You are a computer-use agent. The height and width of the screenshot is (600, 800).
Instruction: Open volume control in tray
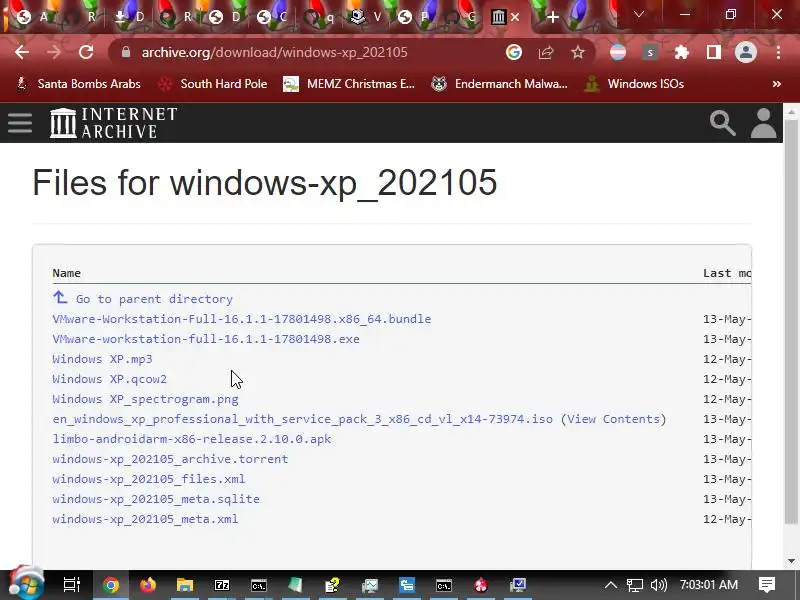point(659,585)
